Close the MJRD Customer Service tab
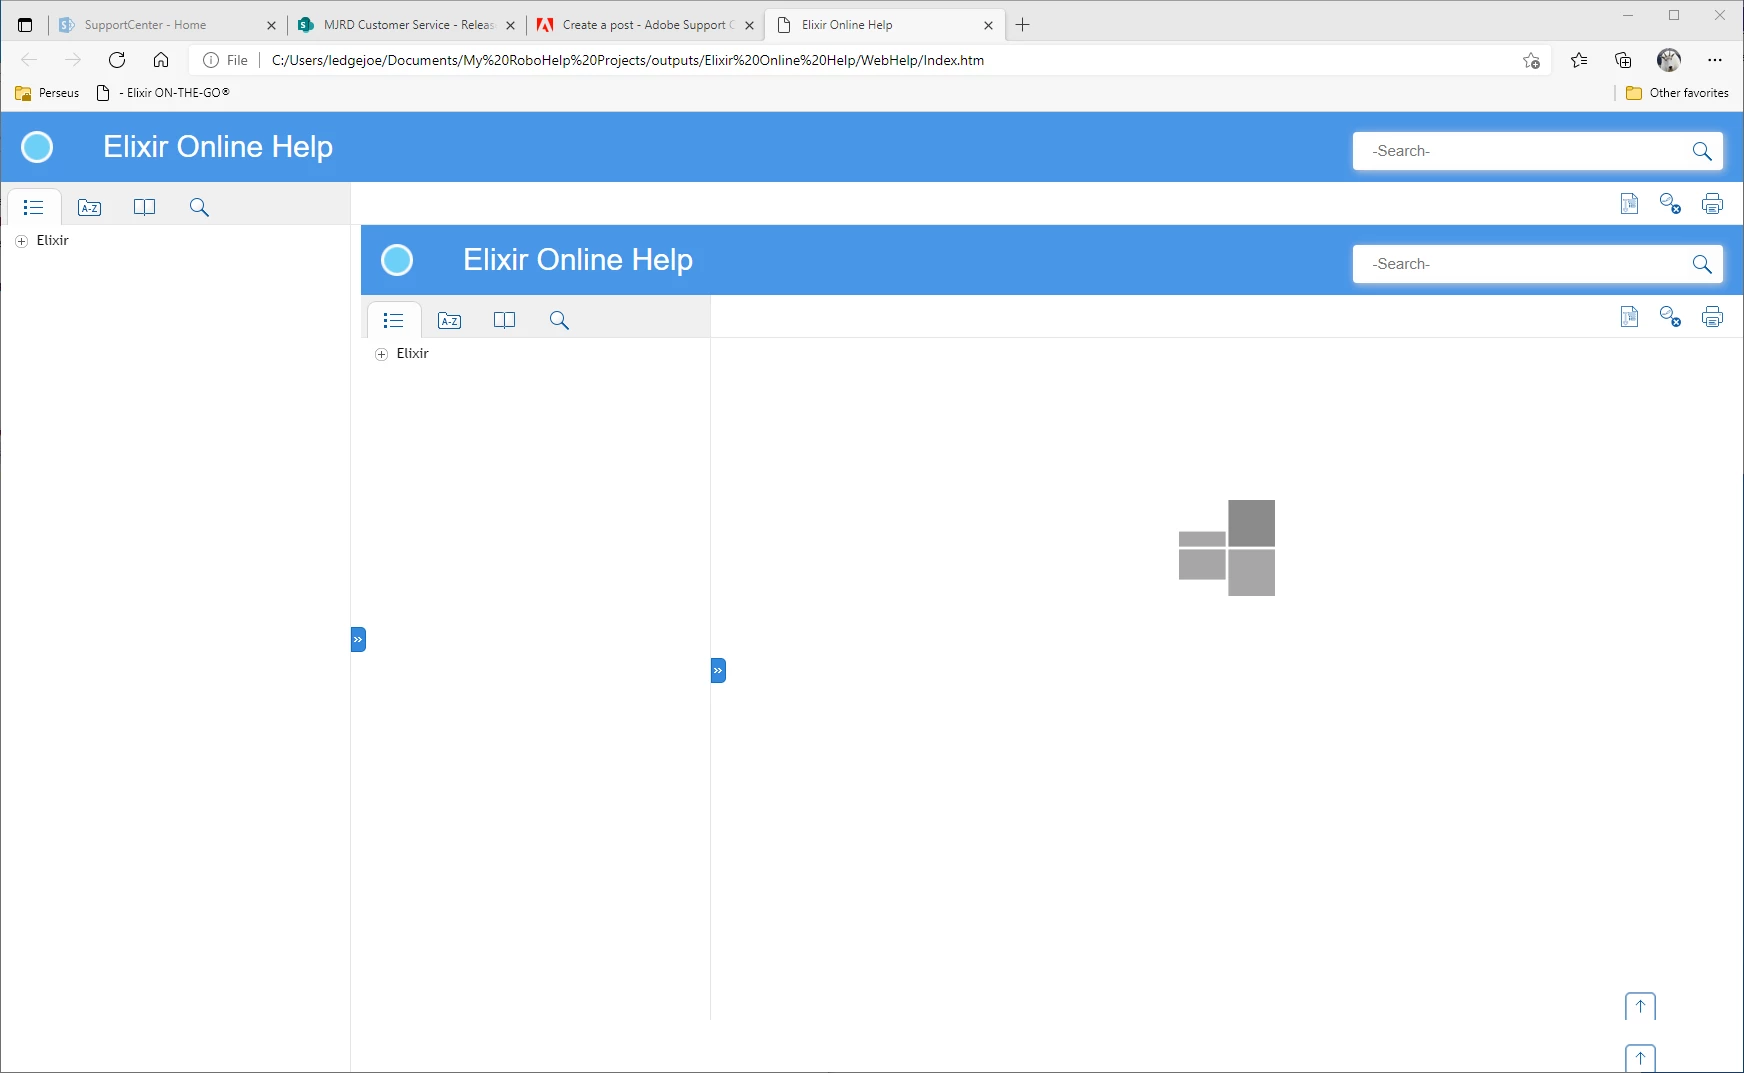Screen dimensions: 1744x1073 (x=510, y=25)
